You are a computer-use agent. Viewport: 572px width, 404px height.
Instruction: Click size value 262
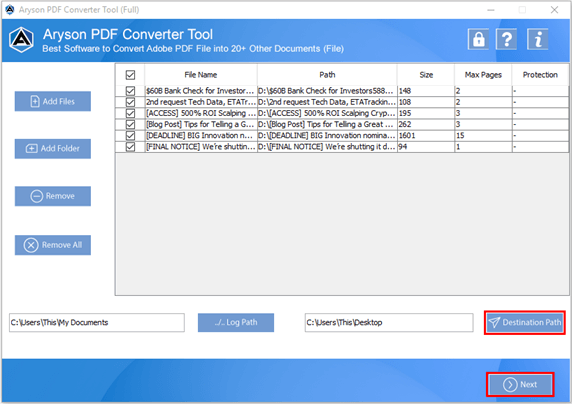coord(405,124)
